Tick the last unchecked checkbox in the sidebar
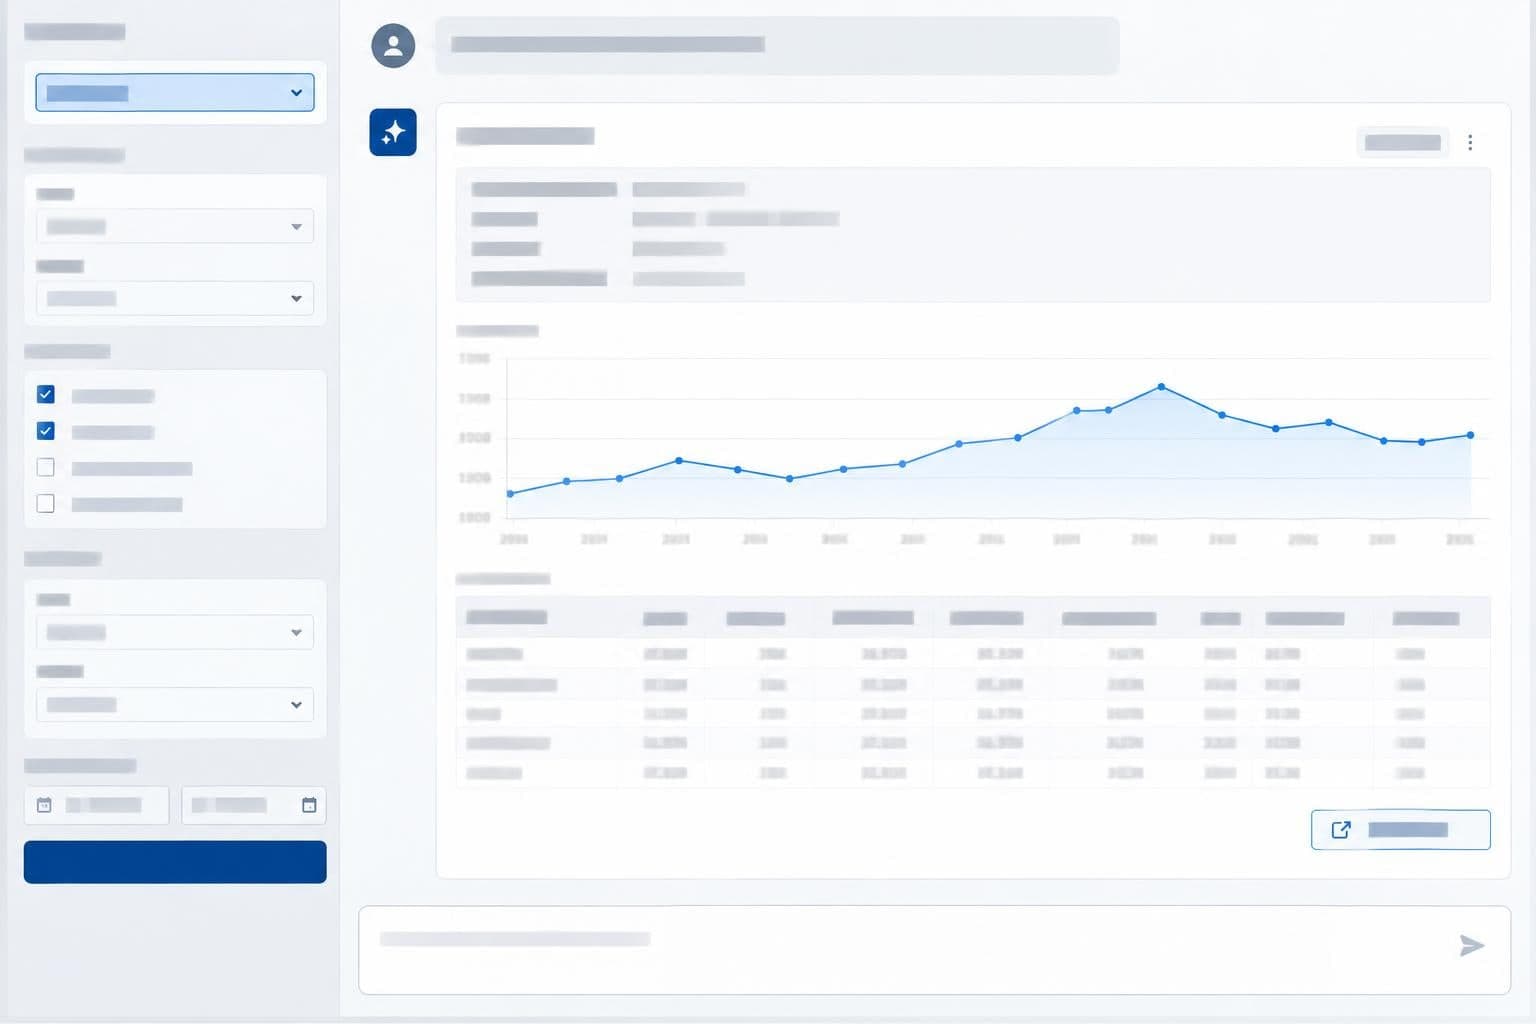 (x=46, y=503)
